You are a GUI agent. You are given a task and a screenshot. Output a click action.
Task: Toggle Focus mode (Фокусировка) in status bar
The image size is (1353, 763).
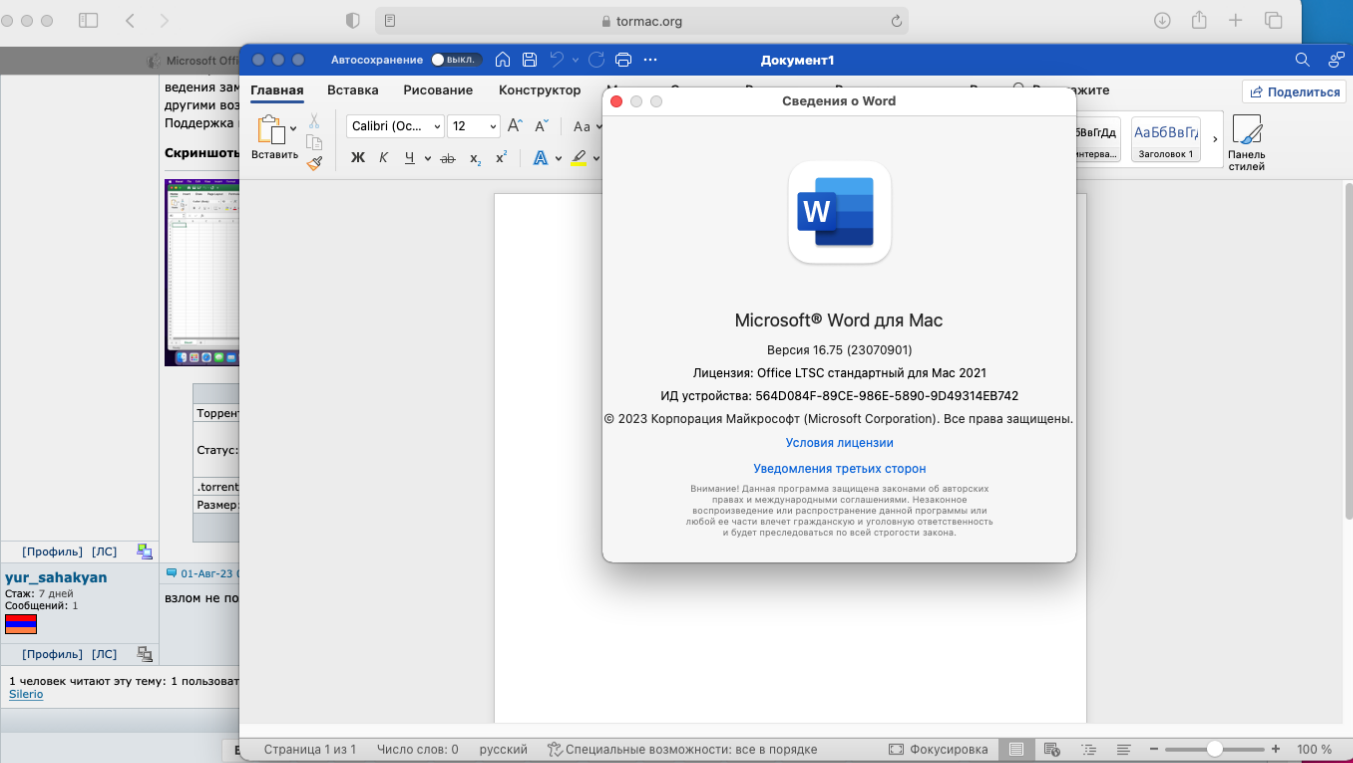[938, 749]
